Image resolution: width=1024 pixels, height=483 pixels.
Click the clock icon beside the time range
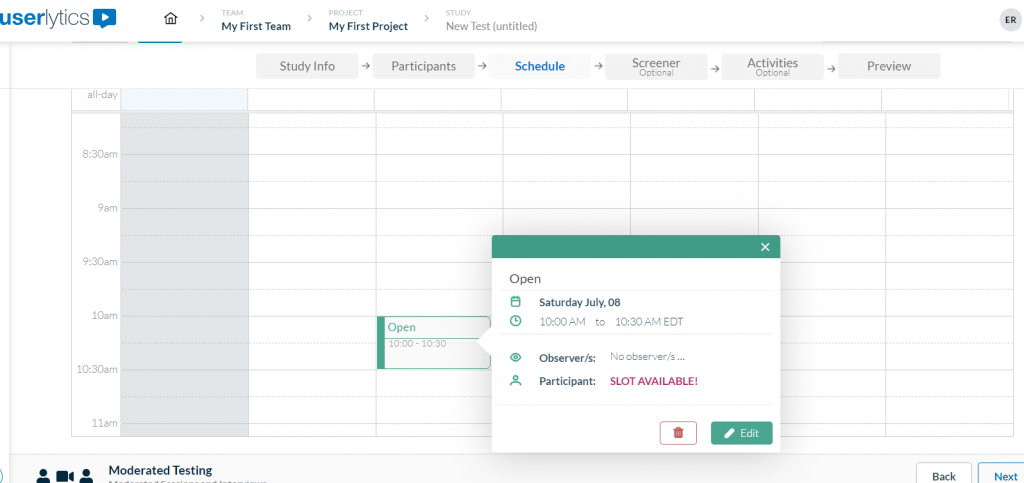pyautogui.click(x=516, y=321)
